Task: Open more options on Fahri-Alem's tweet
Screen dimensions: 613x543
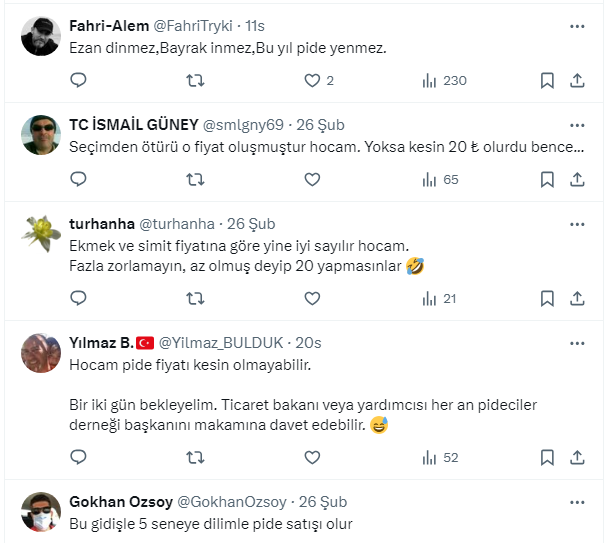Action: (x=577, y=27)
